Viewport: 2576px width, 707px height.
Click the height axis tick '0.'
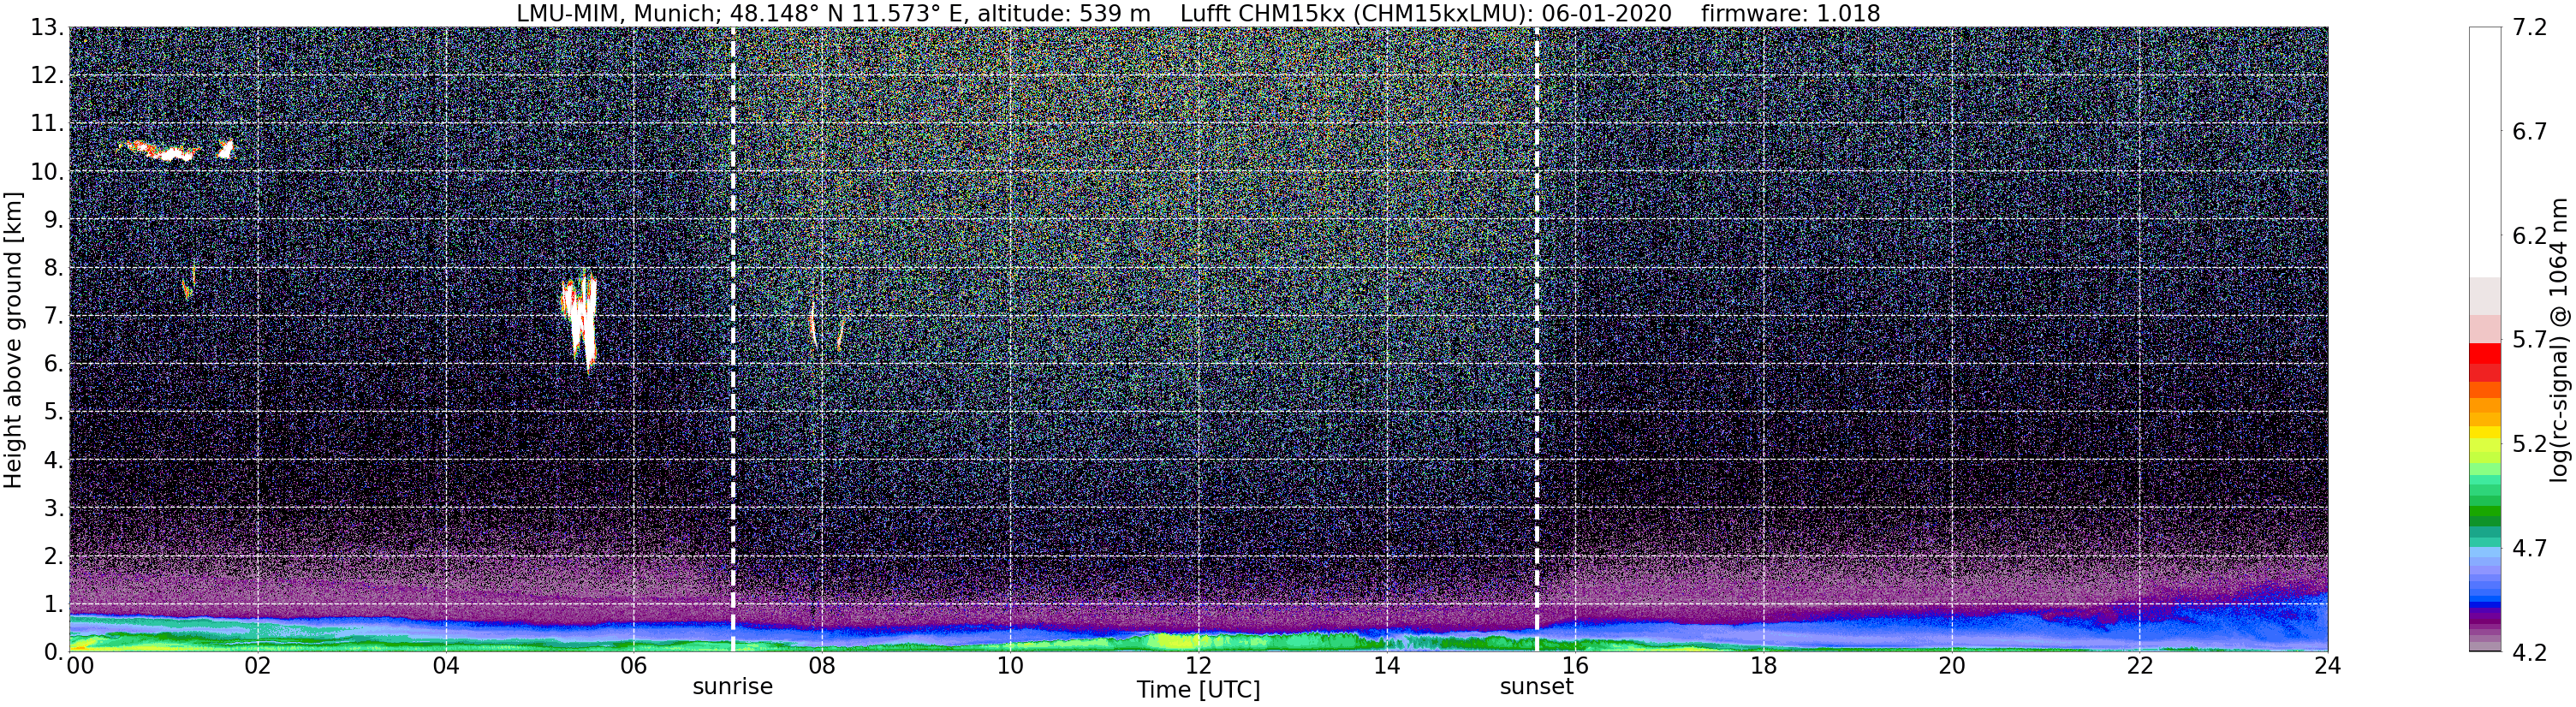click(x=54, y=651)
